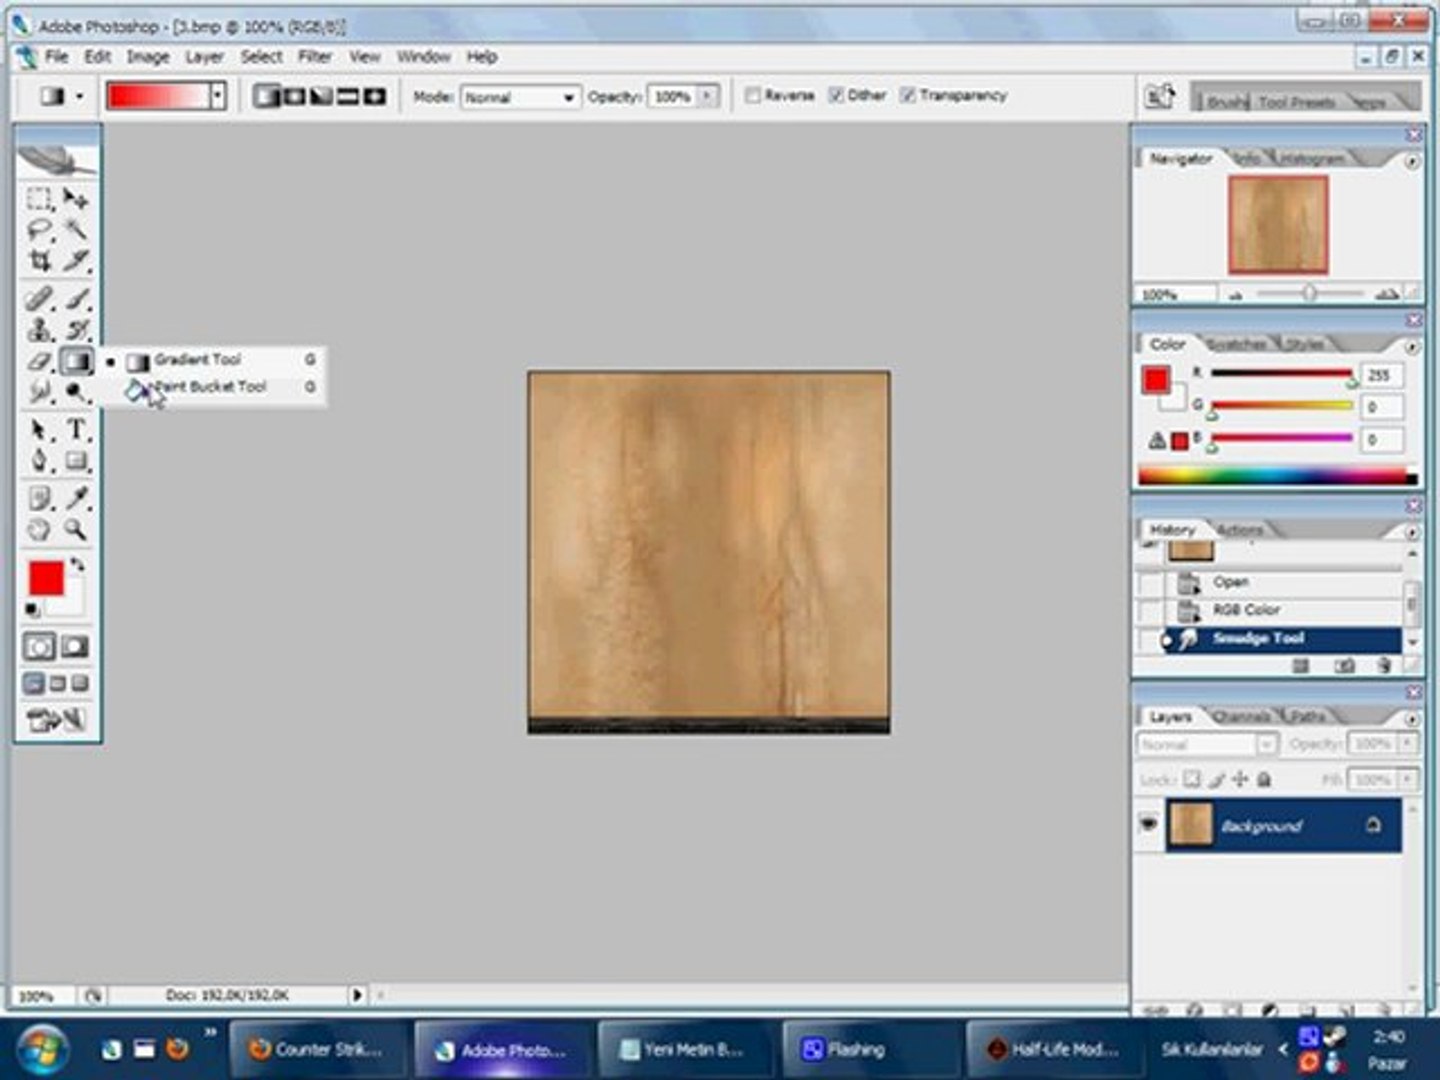Viewport: 1440px width, 1080px height.
Task: Enable the Reverse checkbox
Action: [x=753, y=96]
